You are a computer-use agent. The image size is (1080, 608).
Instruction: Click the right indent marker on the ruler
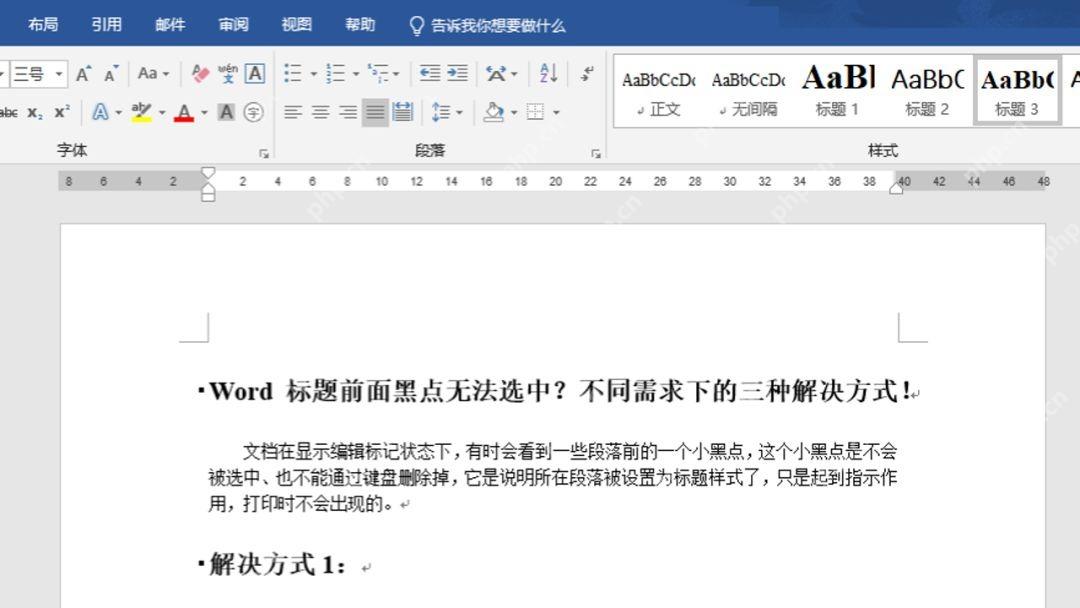(896, 188)
